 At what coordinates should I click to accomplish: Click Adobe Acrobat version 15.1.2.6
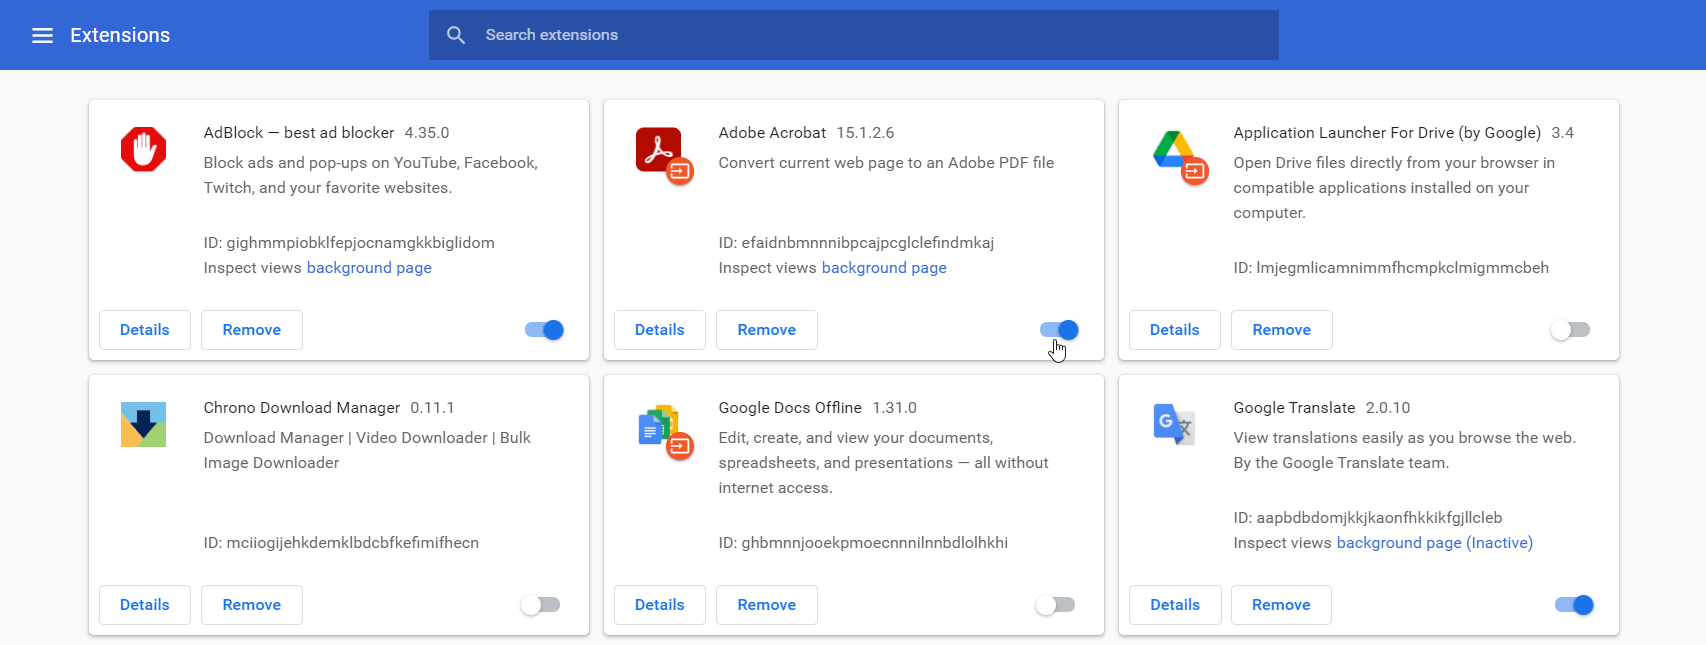coord(865,133)
